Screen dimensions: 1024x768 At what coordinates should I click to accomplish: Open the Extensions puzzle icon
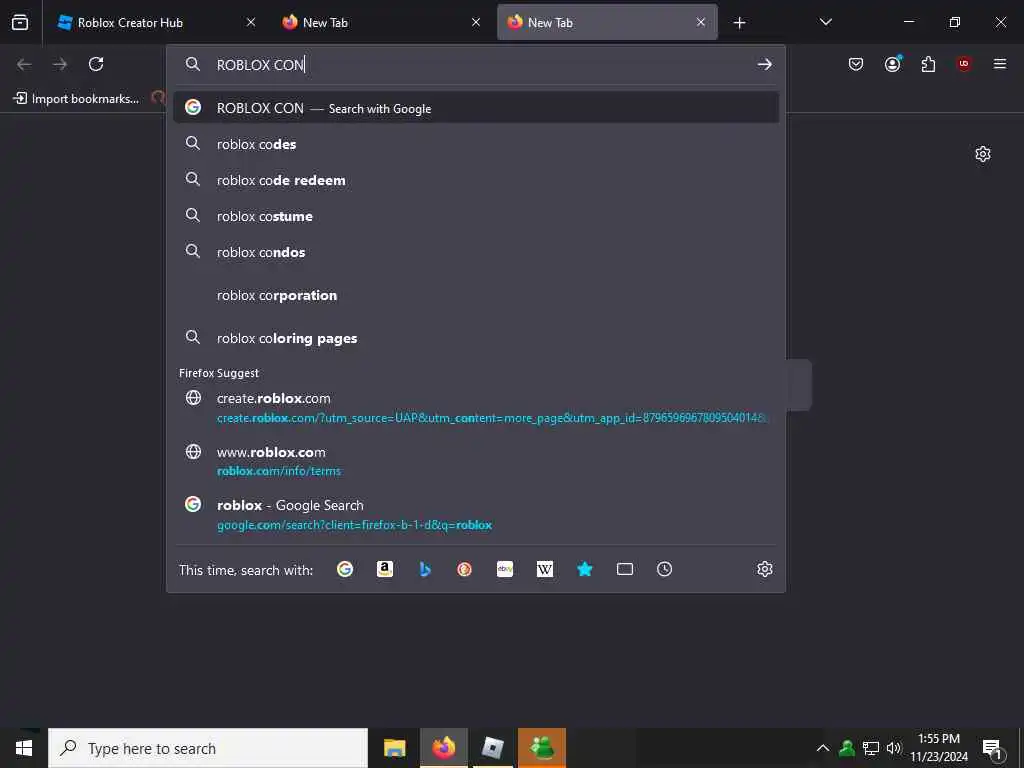[x=928, y=64]
